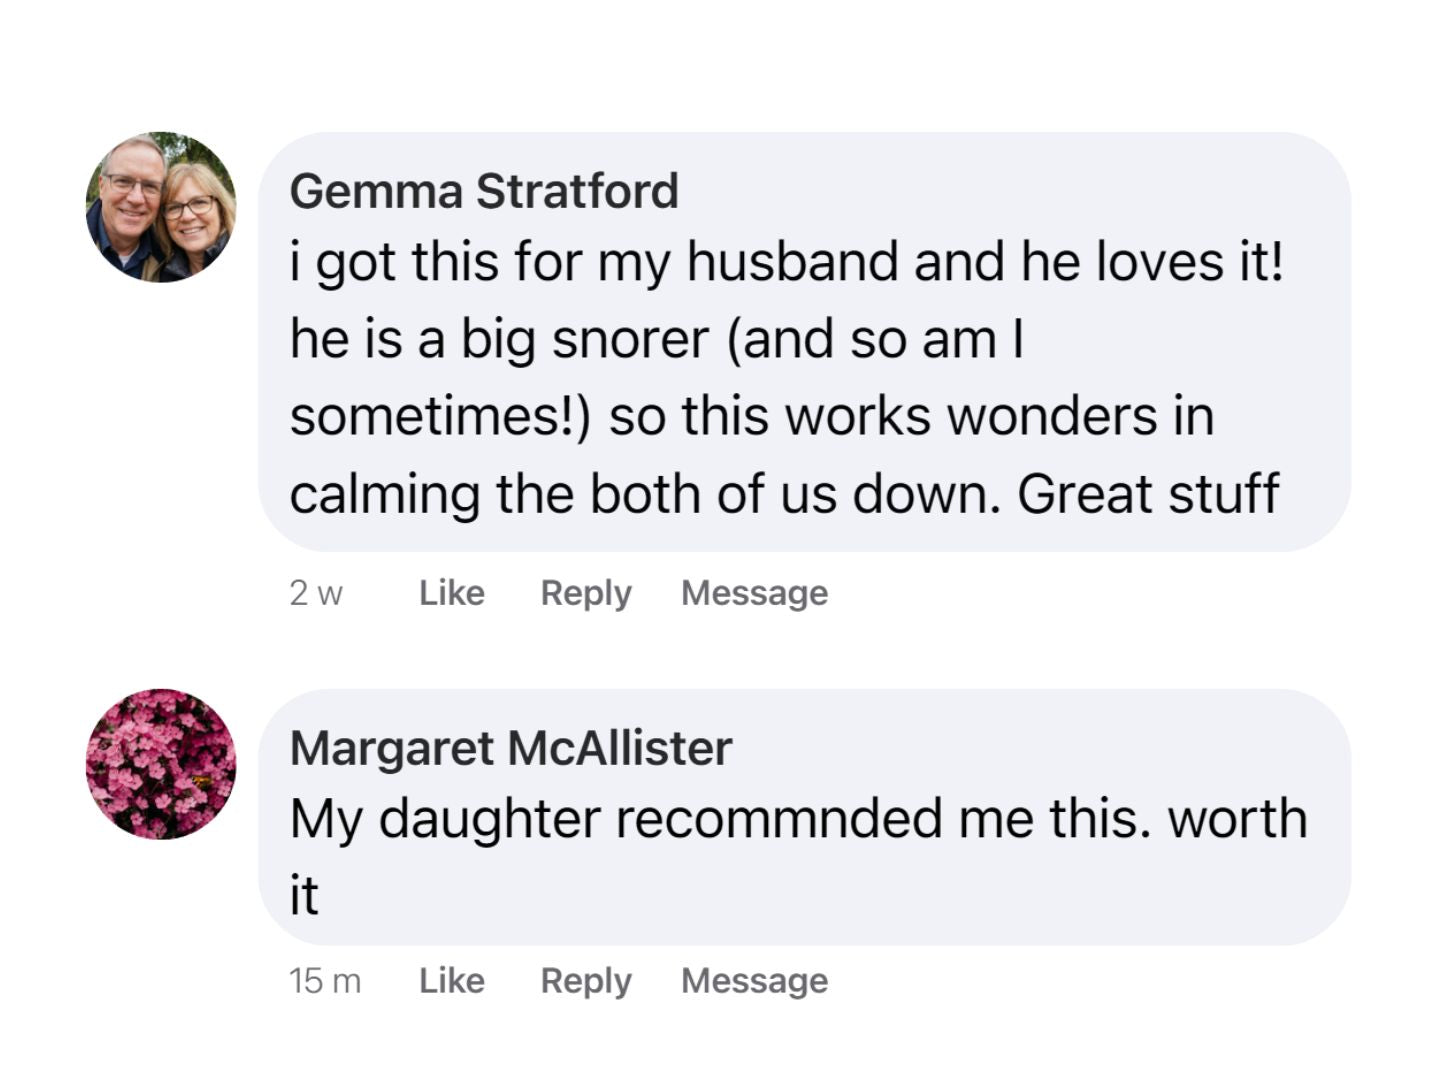The width and height of the screenshot is (1440, 1080).
Task: Click the Gemma Stratford name link
Action: click(484, 191)
